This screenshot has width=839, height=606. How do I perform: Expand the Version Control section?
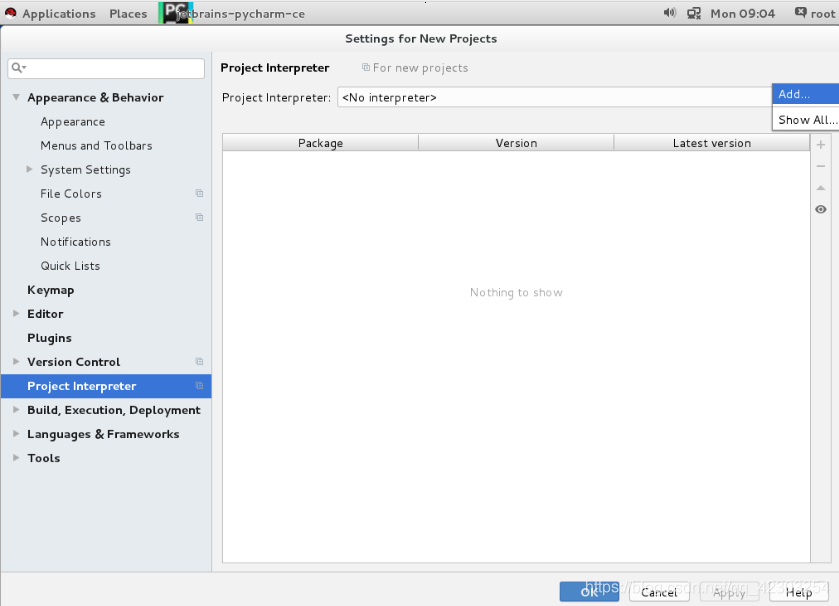(16, 362)
